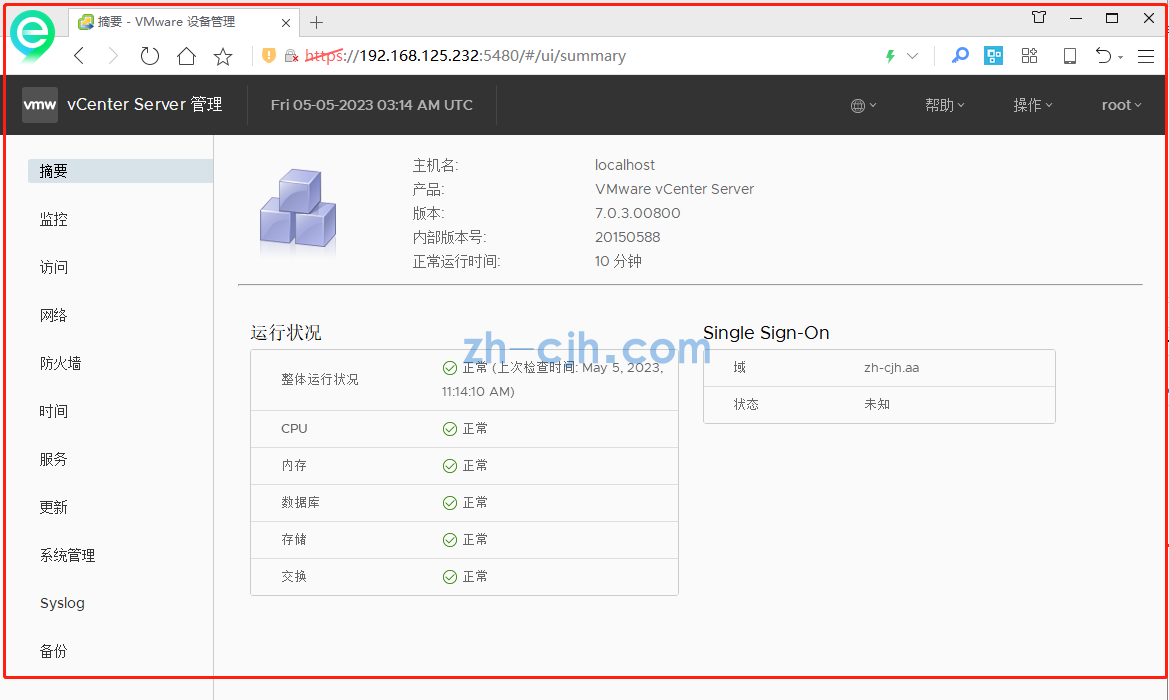
Task: Click green check icon in 交换 row
Action: point(450,576)
